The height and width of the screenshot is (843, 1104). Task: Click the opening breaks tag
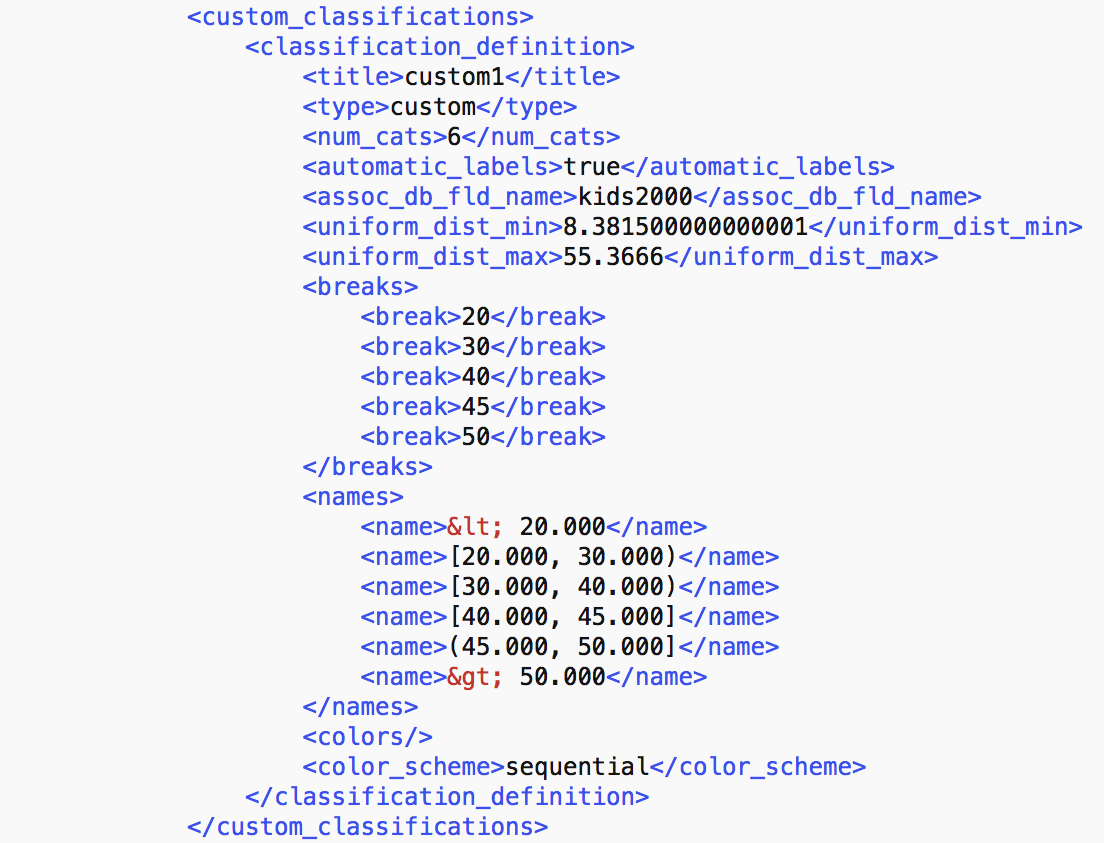click(360, 287)
